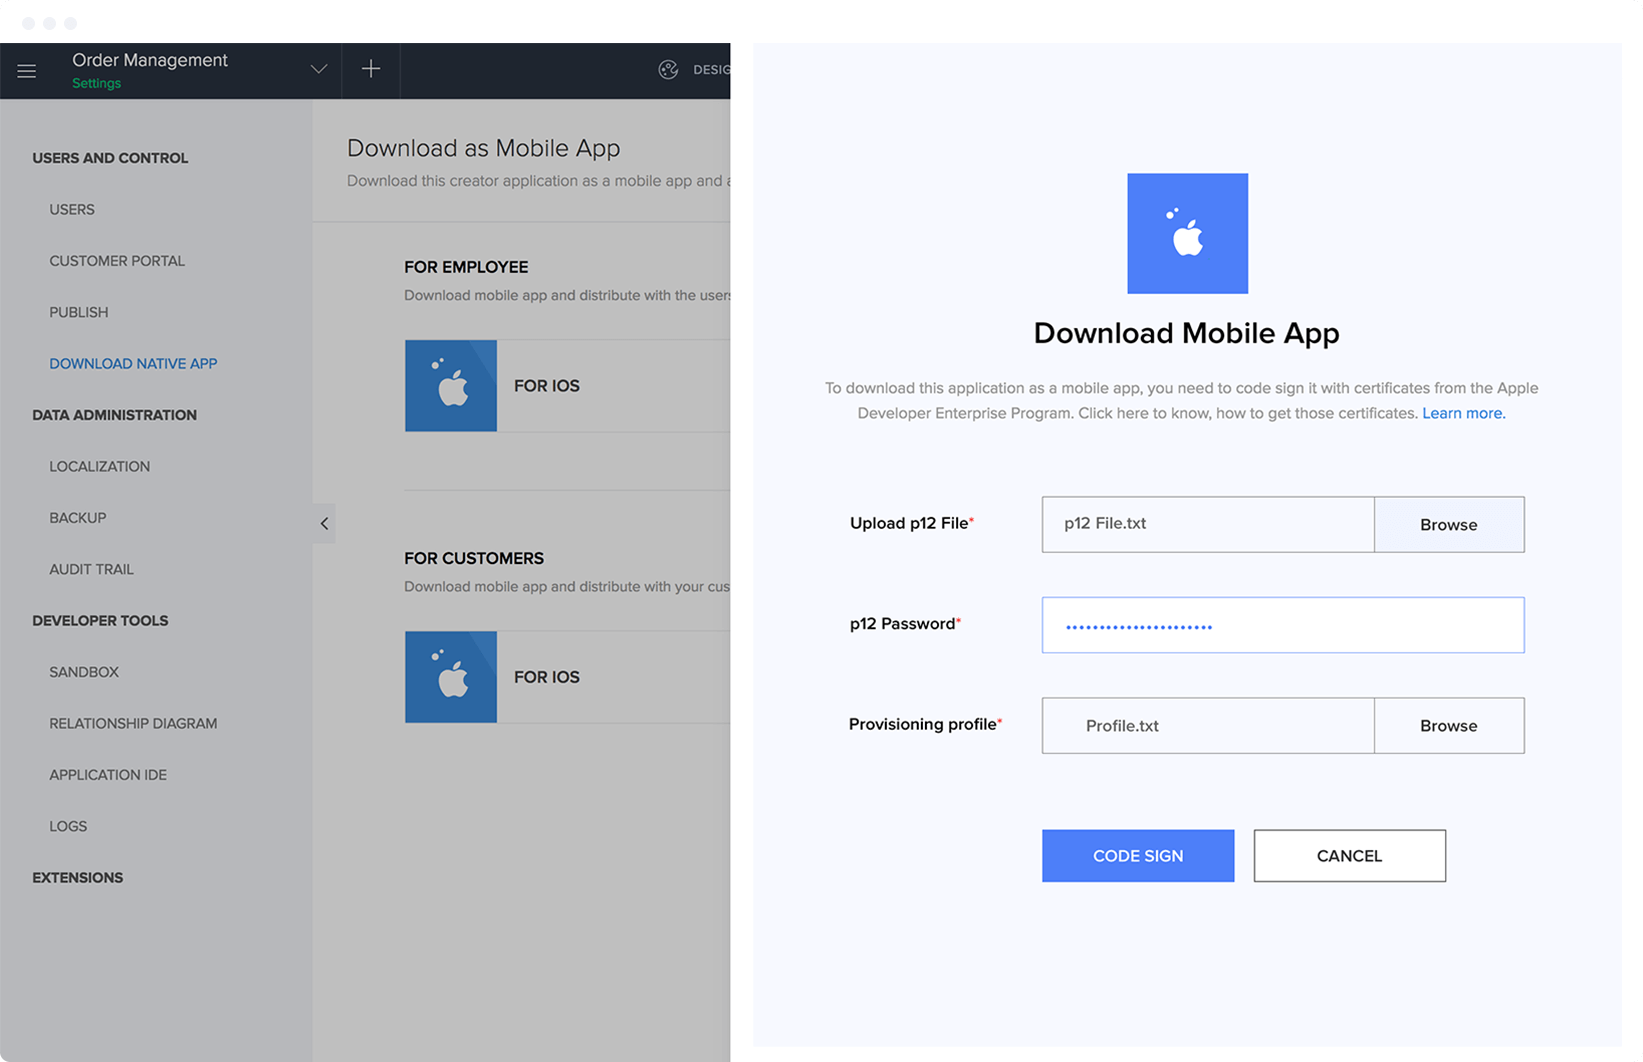
Task: Open Backup in the sidebar
Action: pos(78,518)
